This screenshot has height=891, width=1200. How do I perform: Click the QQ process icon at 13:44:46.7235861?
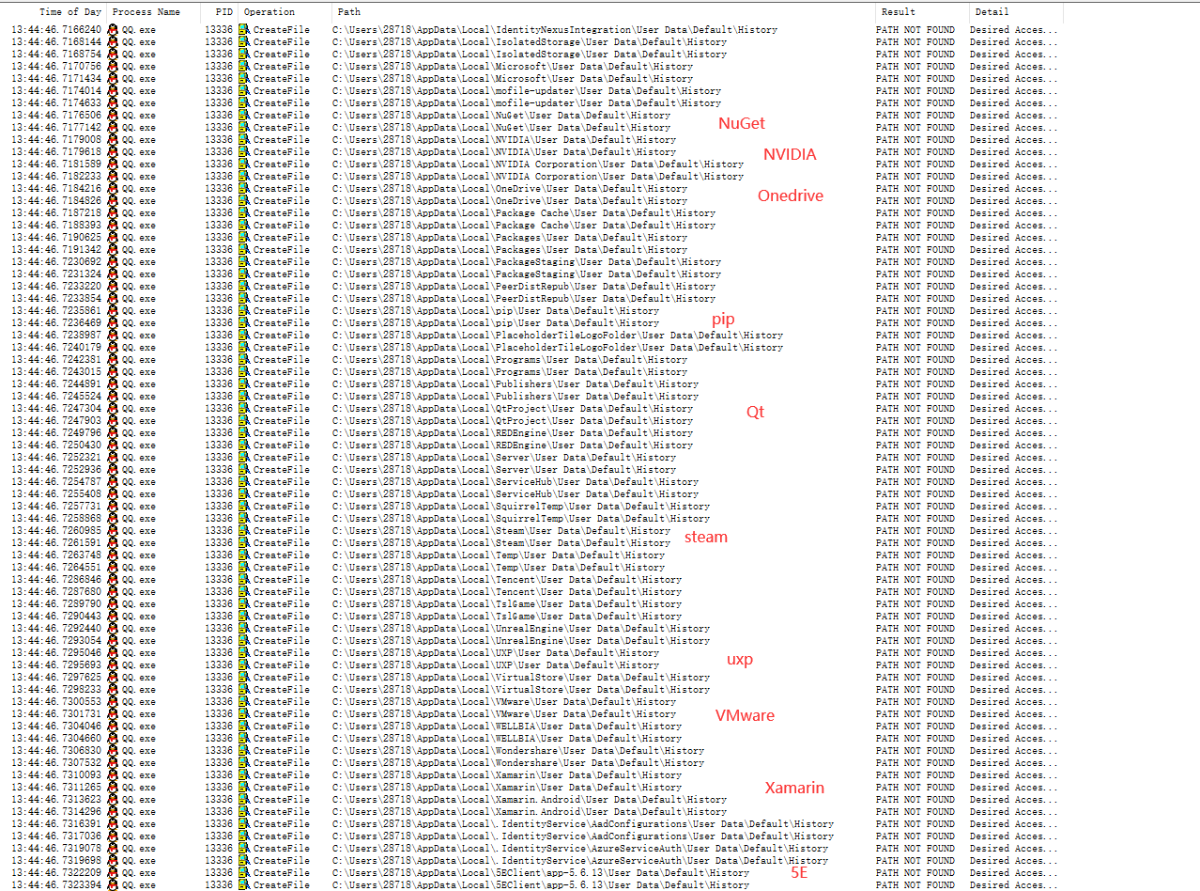click(x=113, y=311)
